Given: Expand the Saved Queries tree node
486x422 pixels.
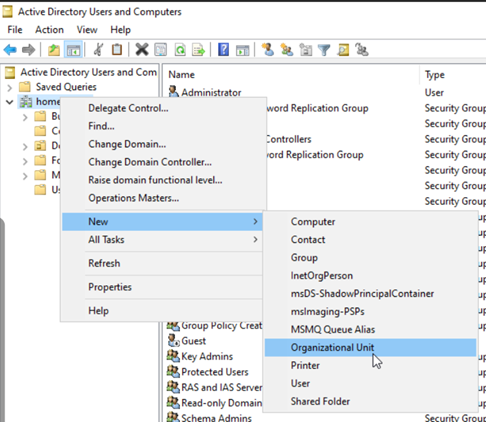Looking at the screenshot, I should (x=10, y=88).
